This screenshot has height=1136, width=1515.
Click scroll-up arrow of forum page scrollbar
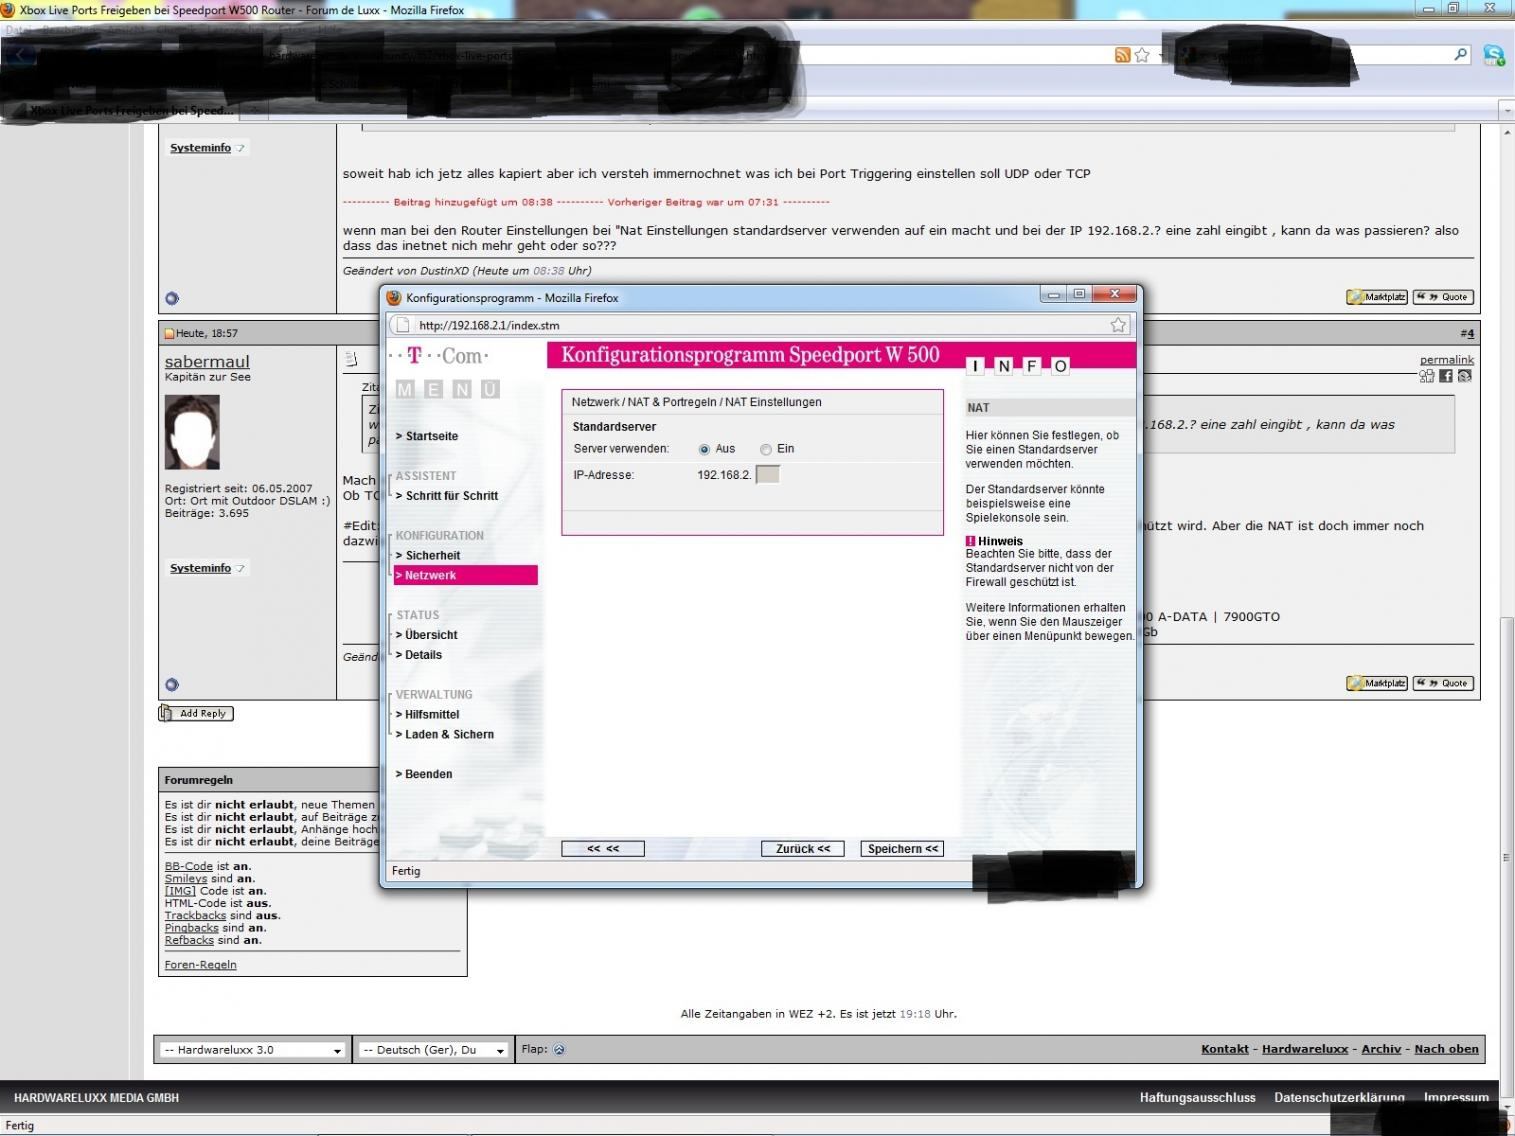(x=1507, y=132)
